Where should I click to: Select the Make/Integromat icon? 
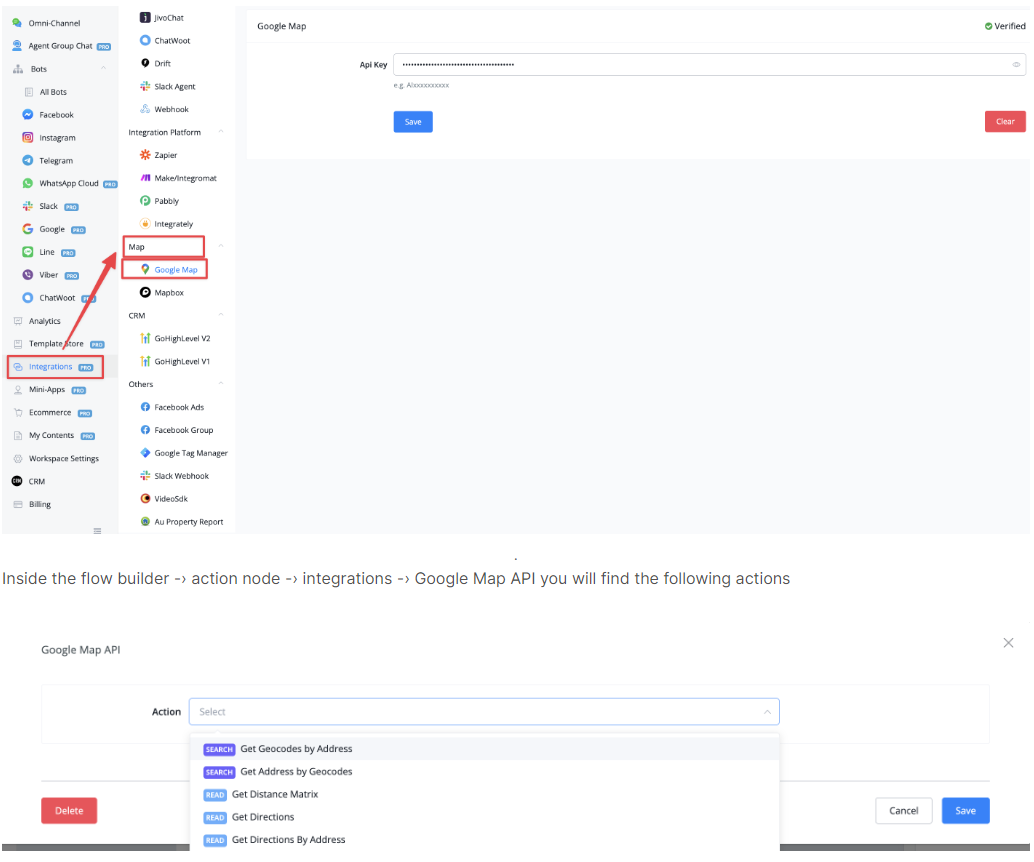coord(145,178)
